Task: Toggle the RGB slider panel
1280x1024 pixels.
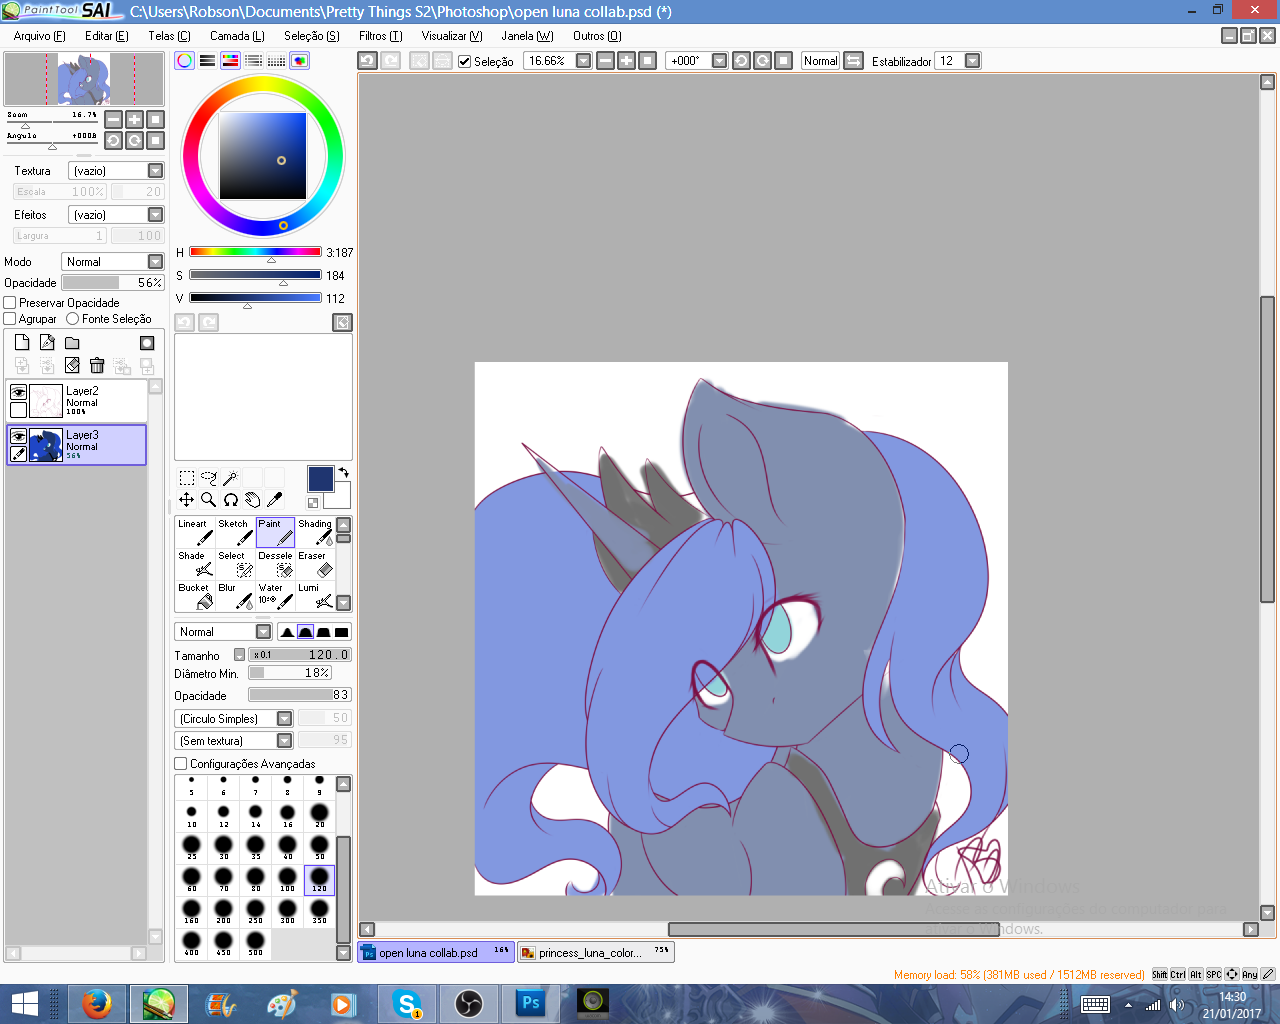Action: pyautogui.click(x=207, y=61)
